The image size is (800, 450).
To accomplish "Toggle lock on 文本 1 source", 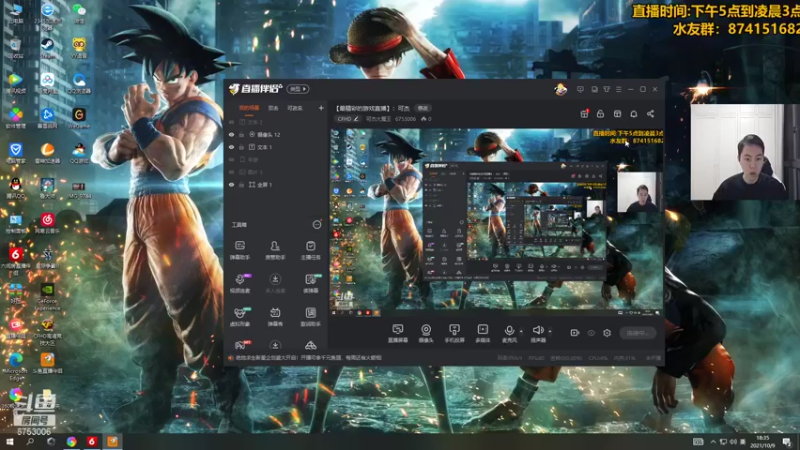I will [241, 147].
